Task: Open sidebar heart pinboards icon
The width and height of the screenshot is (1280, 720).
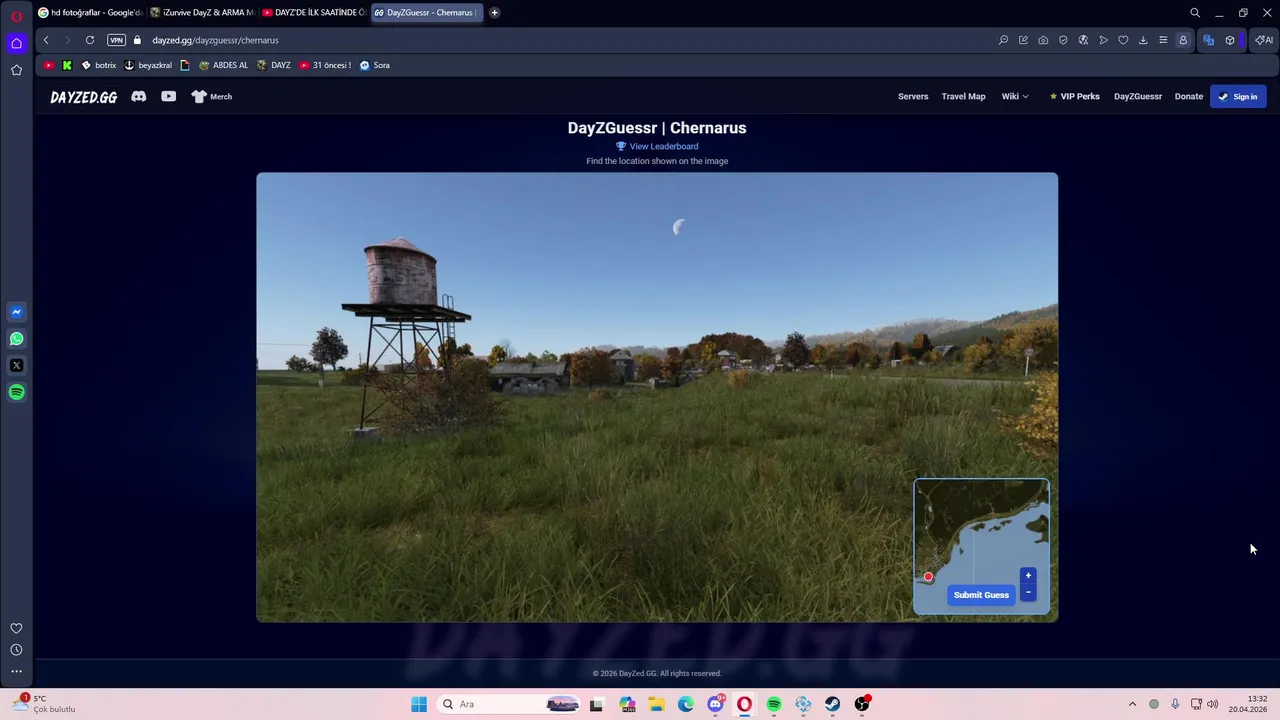Action: click(x=16, y=628)
